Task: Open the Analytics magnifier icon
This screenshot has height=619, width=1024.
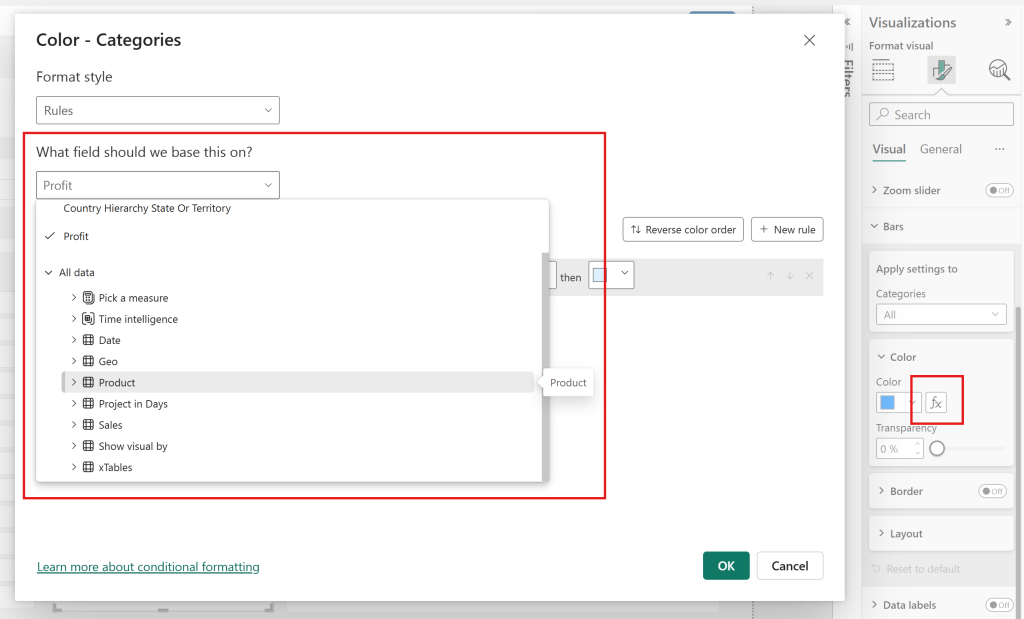Action: coord(999,70)
